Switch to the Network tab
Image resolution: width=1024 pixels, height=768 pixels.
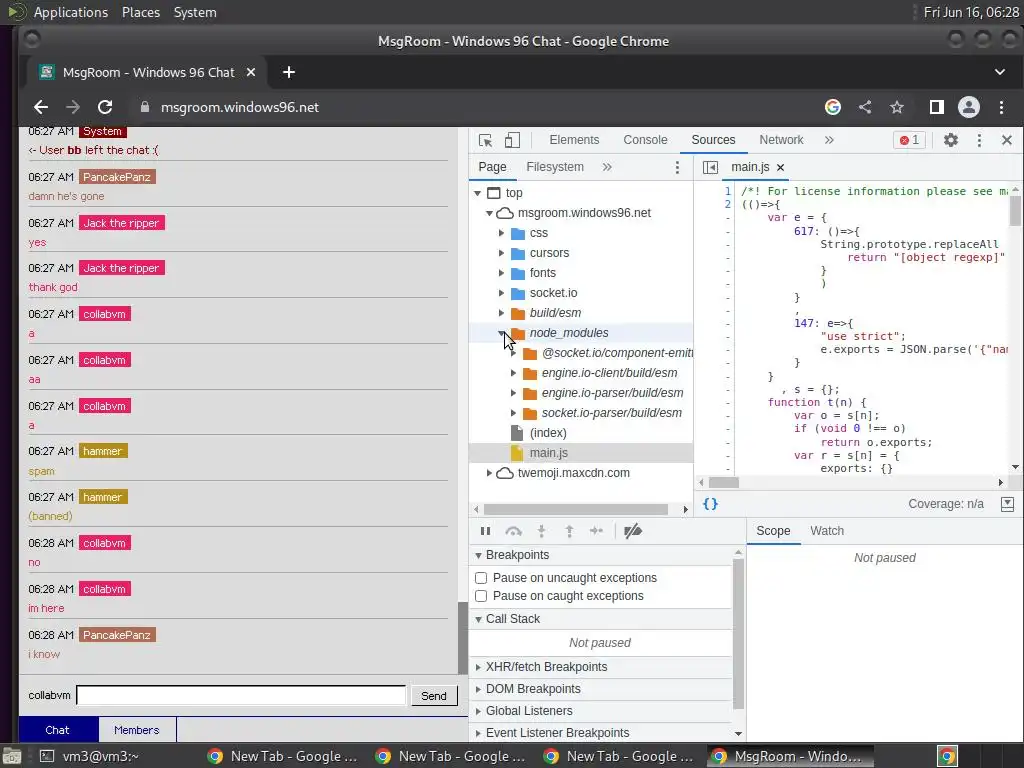tap(781, 140)
